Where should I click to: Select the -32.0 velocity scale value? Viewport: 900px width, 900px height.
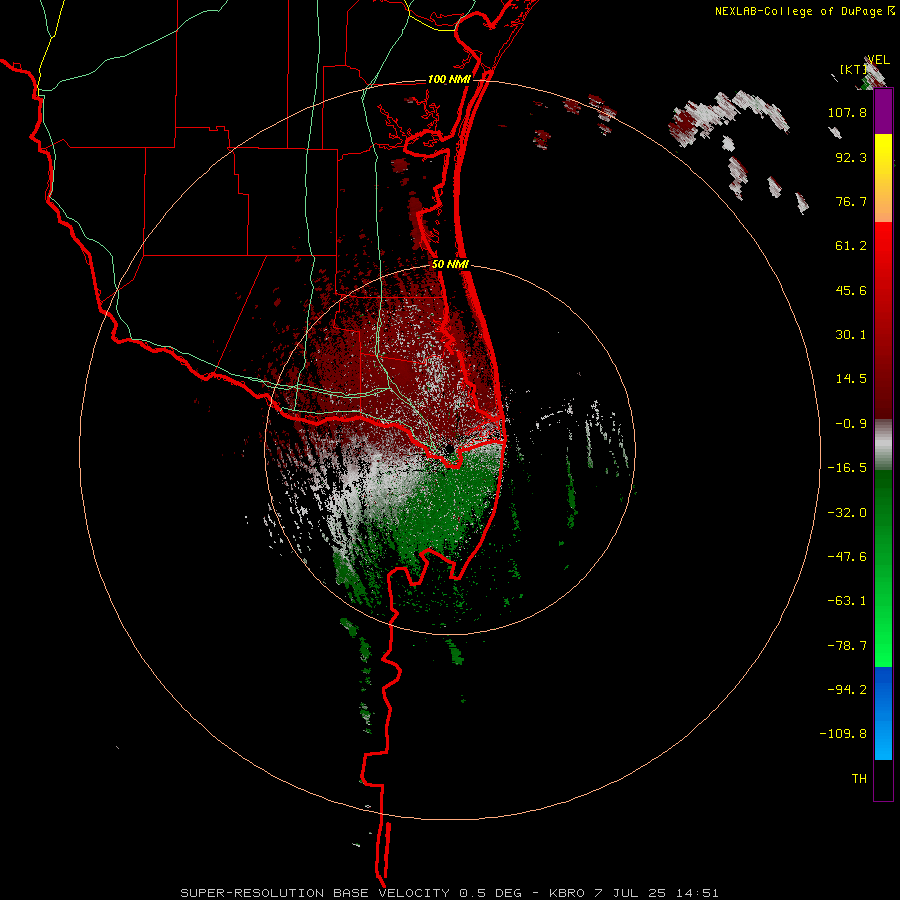point(847,513)
